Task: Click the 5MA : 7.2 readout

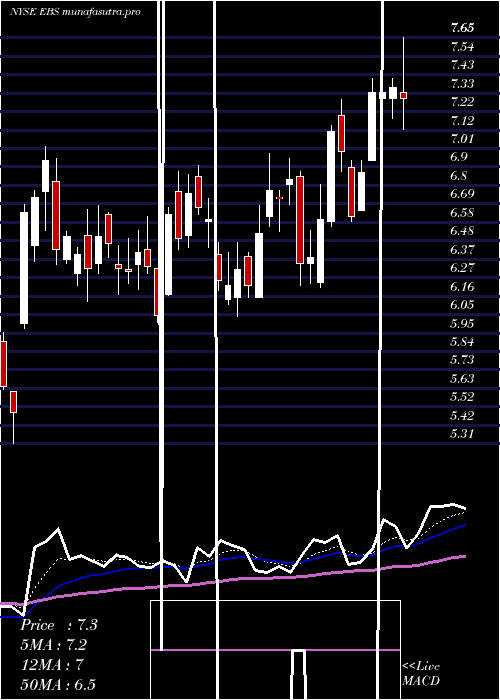Action: coord(54,645)
